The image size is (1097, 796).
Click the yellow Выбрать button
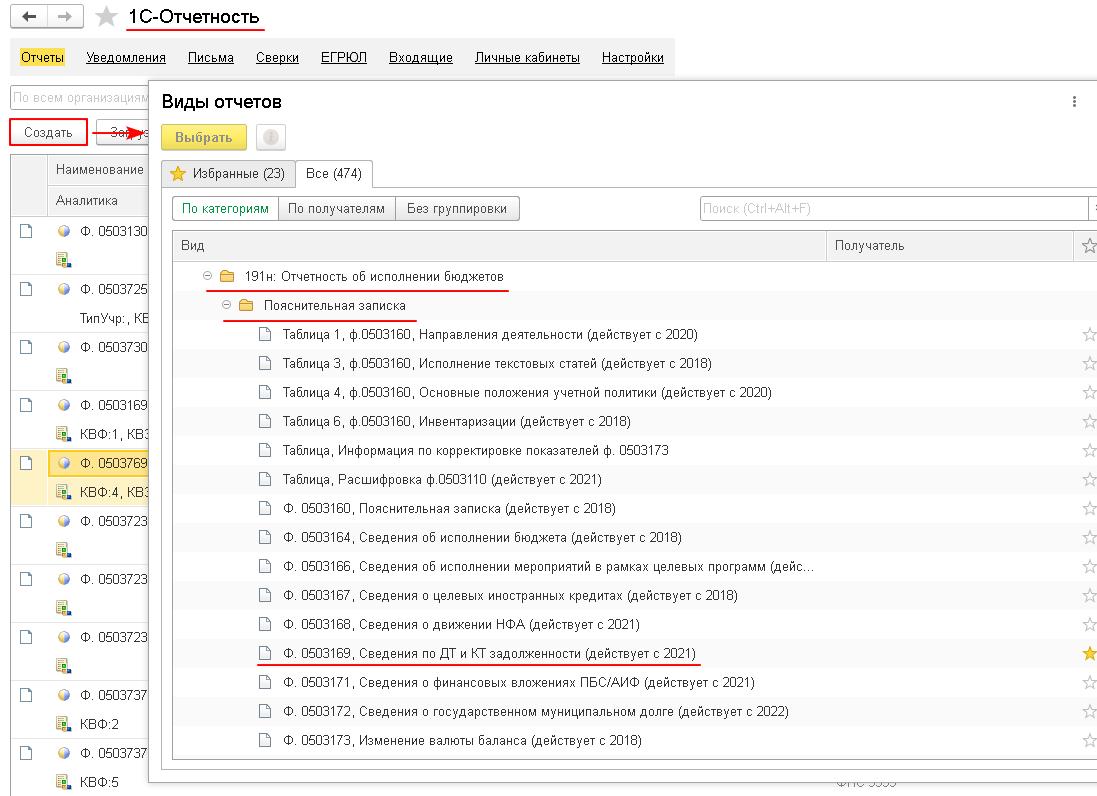pyautogui.click(x=204, y=137)
